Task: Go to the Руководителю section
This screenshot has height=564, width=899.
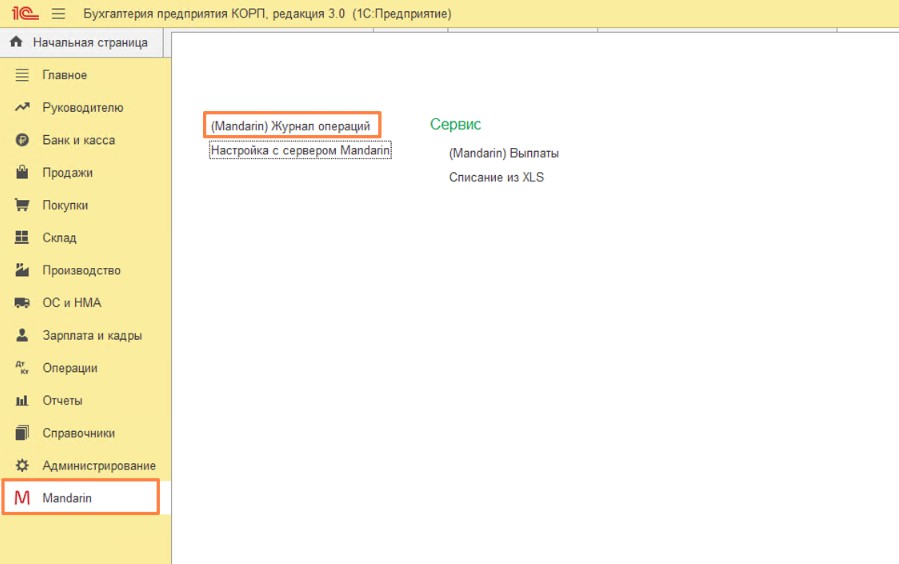Action: (83, 108)
